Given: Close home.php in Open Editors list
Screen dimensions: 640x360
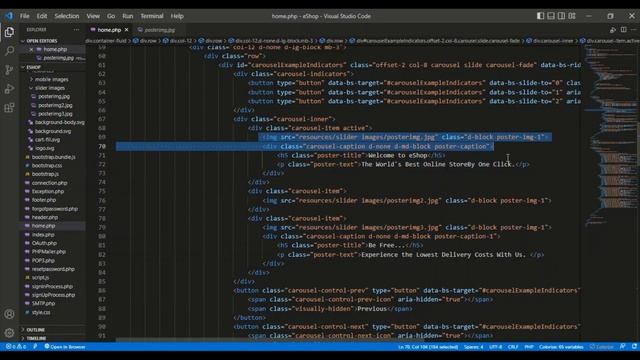Looking at the screenshot, I should pyautogui.click(x=31, y=49).
